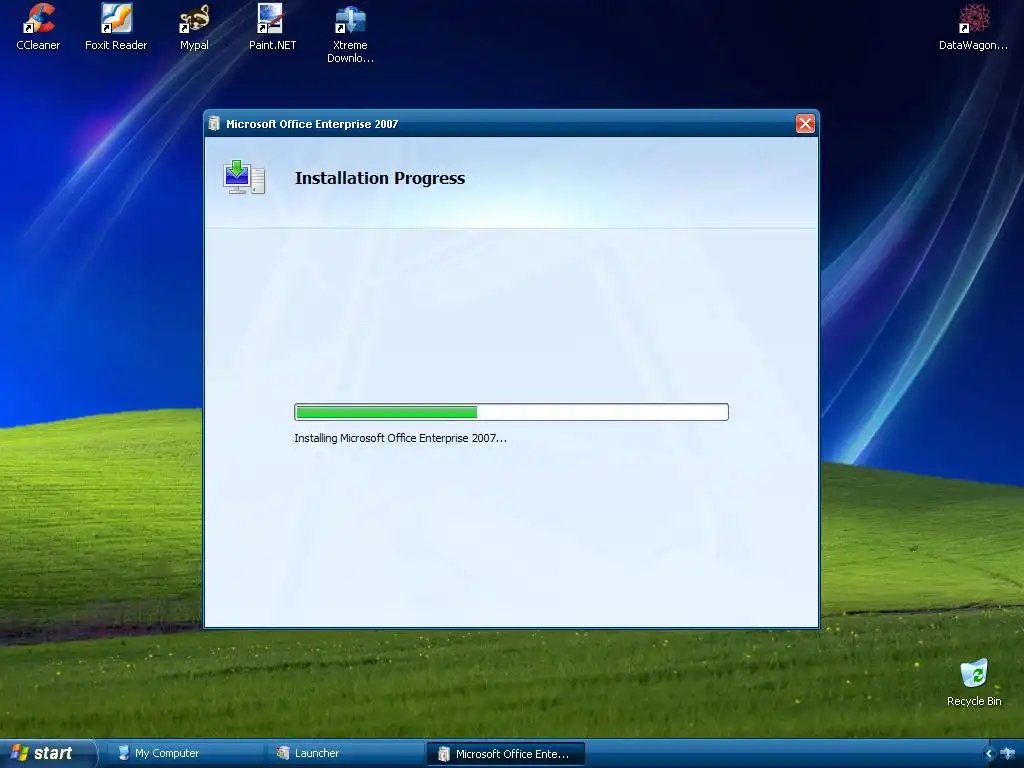The image size is (1024, 768).
Task: Open the Recycle Bin
Action: coord(974,682)
